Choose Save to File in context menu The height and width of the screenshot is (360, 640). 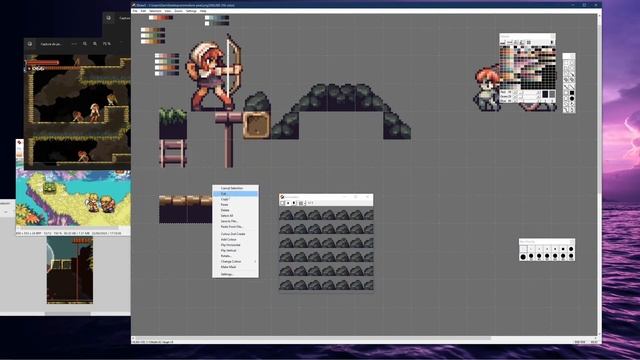[x=235, y=221]
